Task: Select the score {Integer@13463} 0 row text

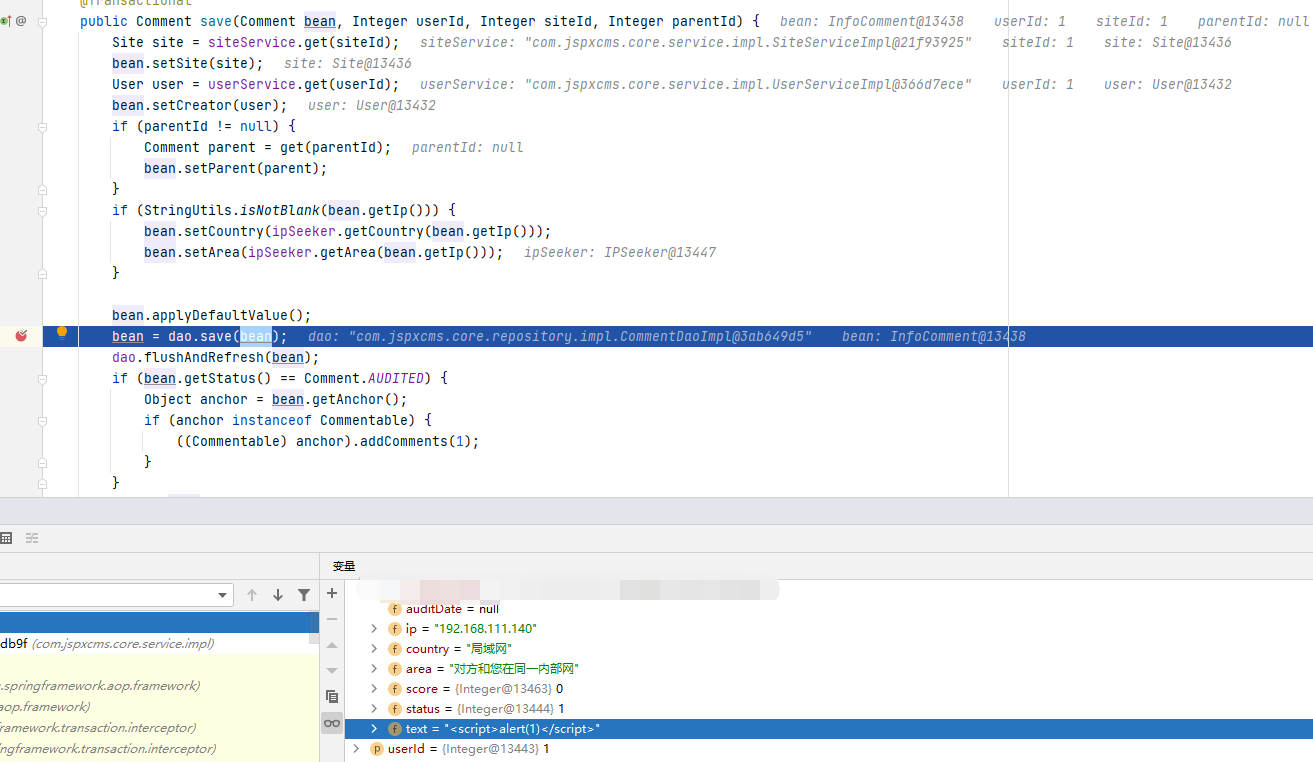Action: (x=484, y=689)
